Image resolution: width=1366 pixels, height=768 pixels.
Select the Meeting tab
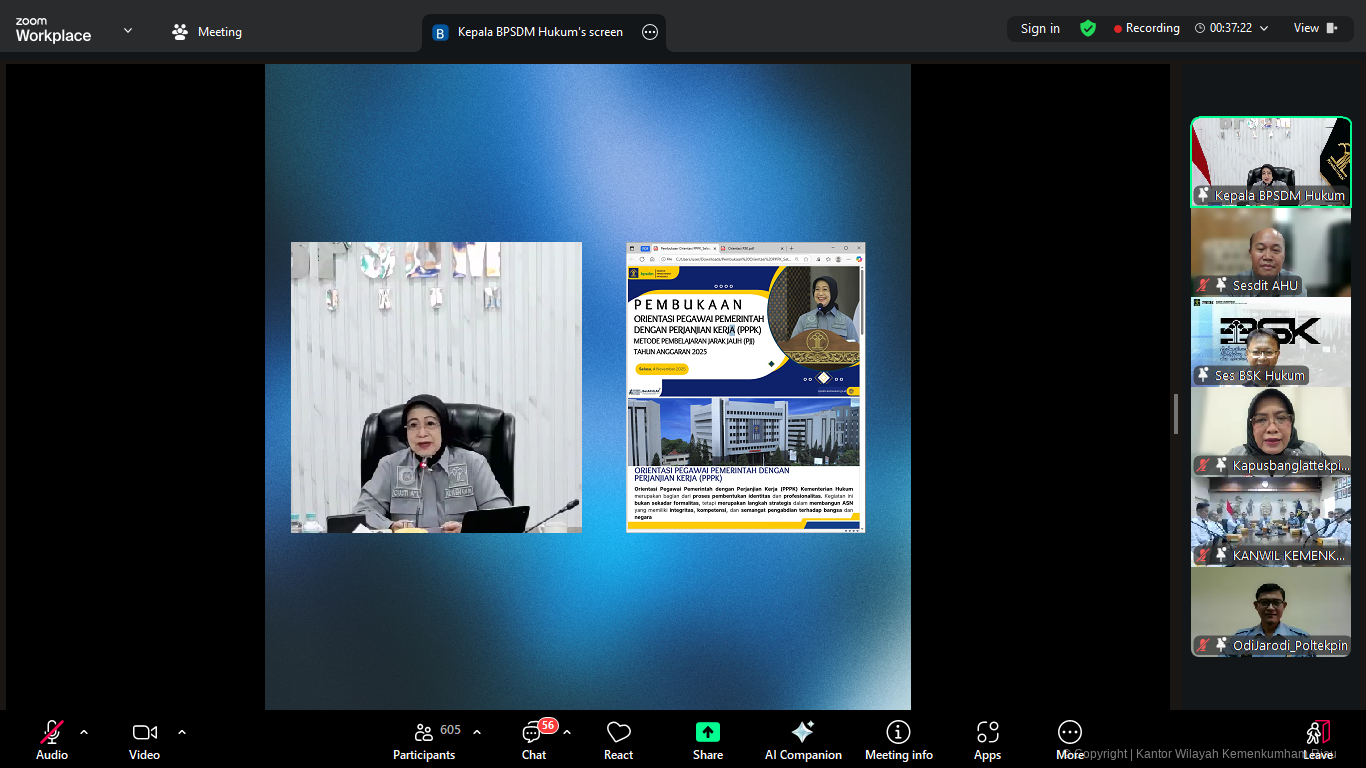207,32
